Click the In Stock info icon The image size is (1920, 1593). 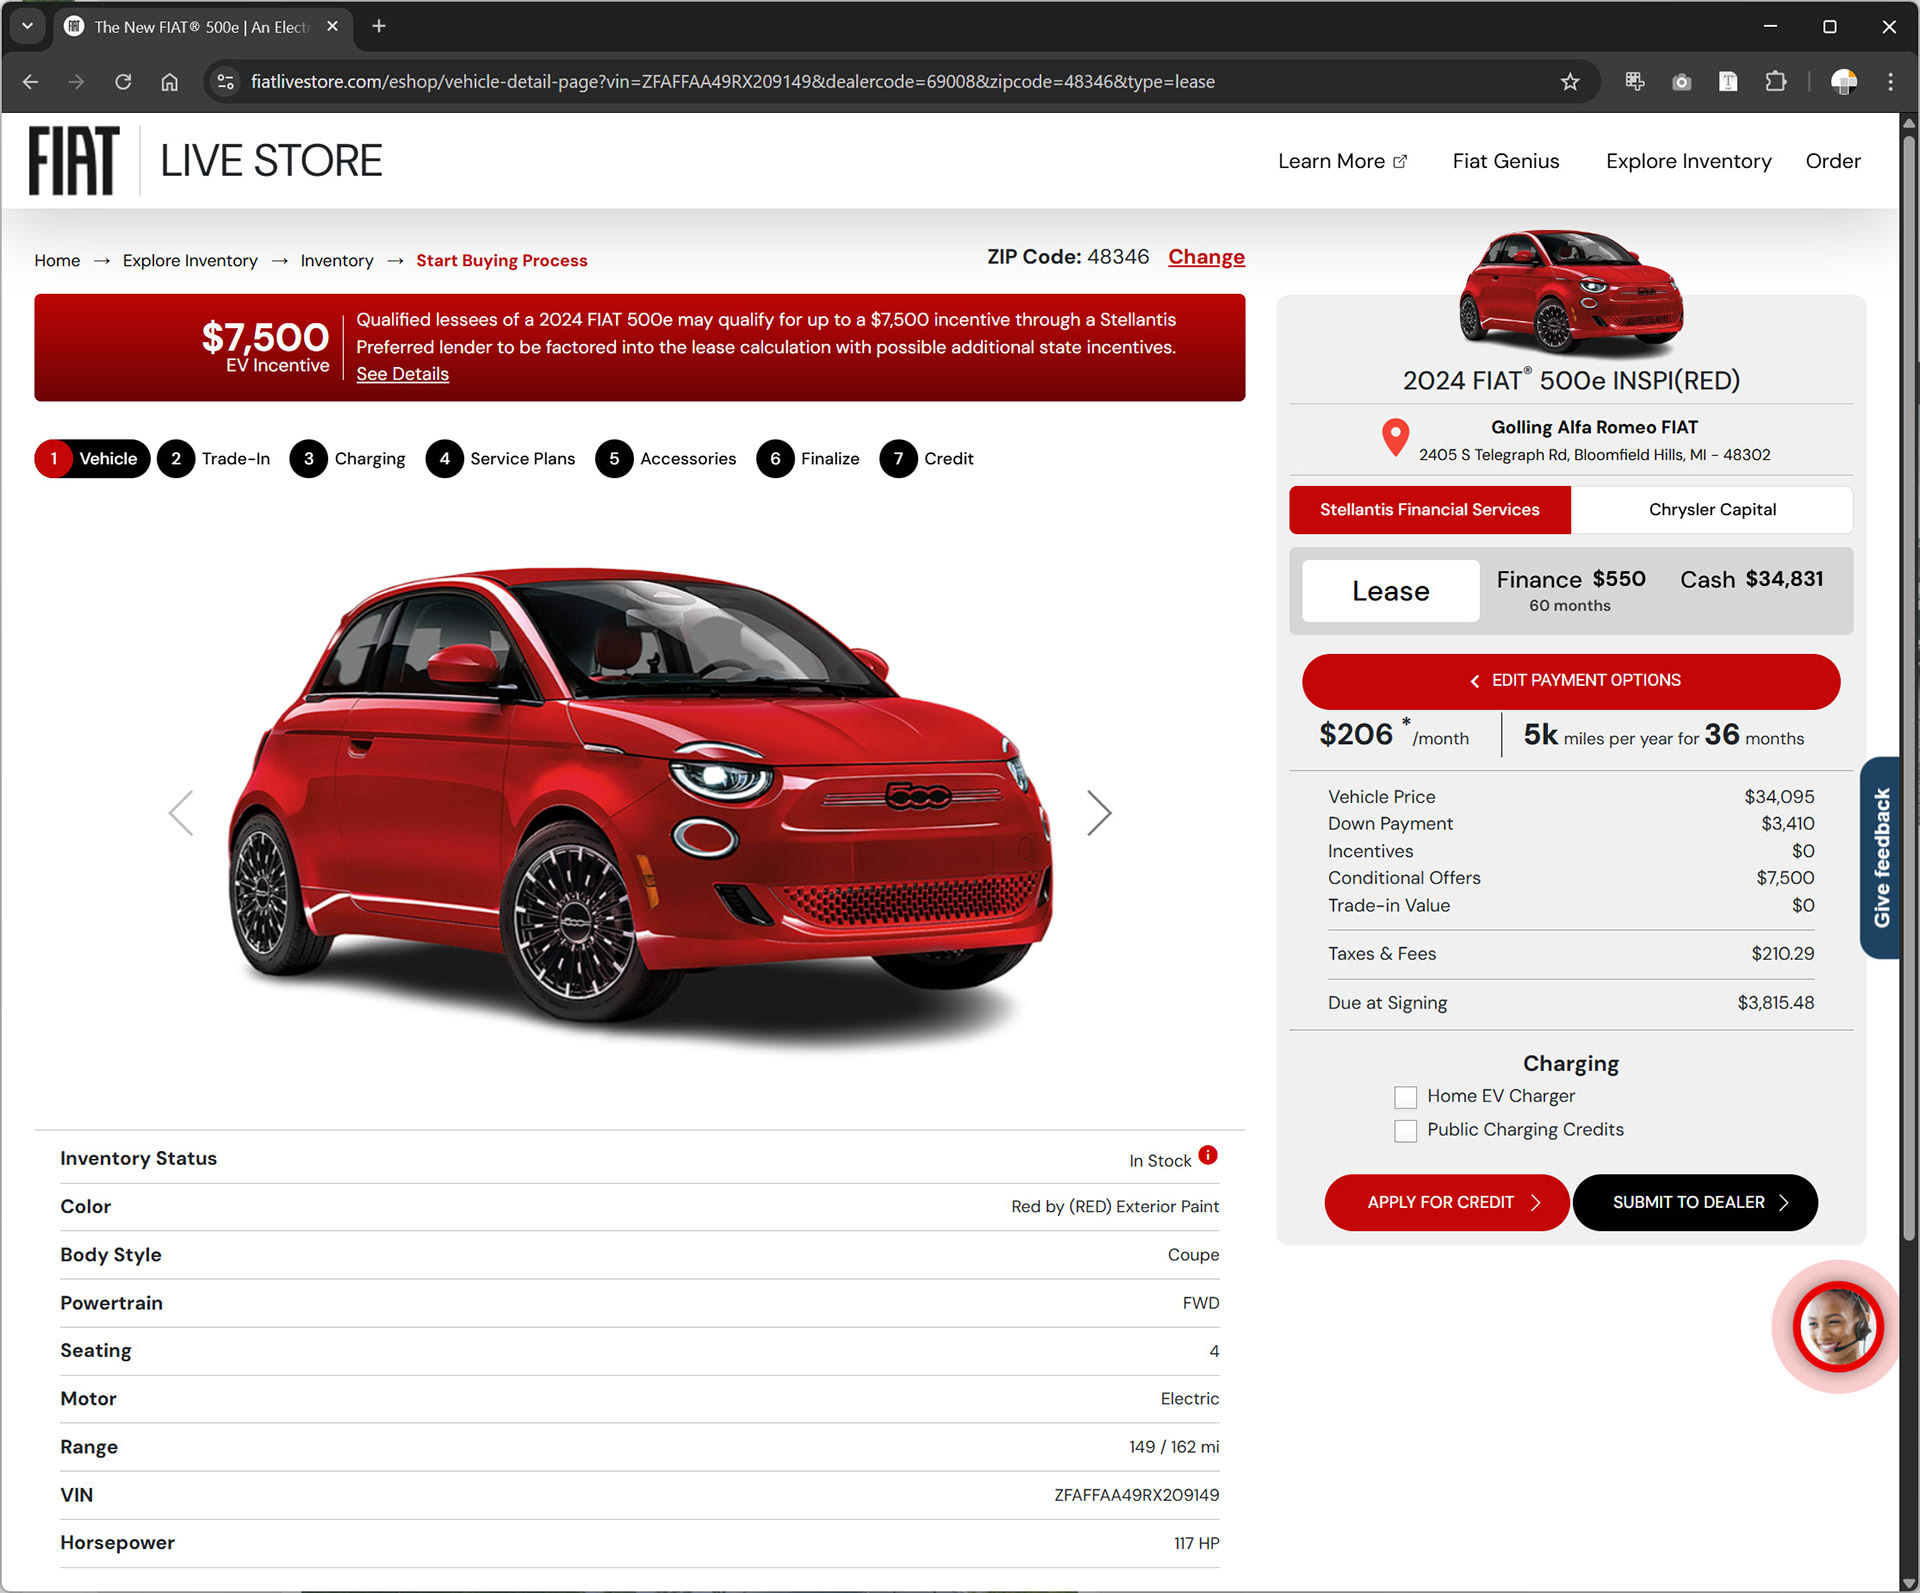(x=1208, y=1155)
